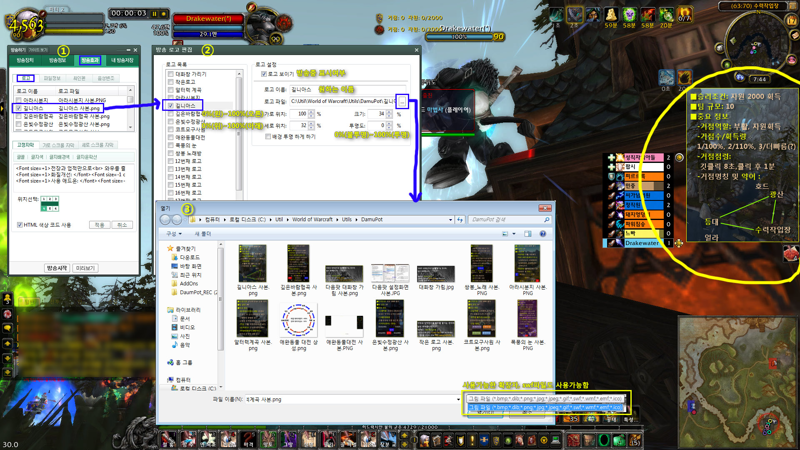
Task: Refresh the DamuPot folder address bar
Action: pyautogui.click(x=460, y=219)
